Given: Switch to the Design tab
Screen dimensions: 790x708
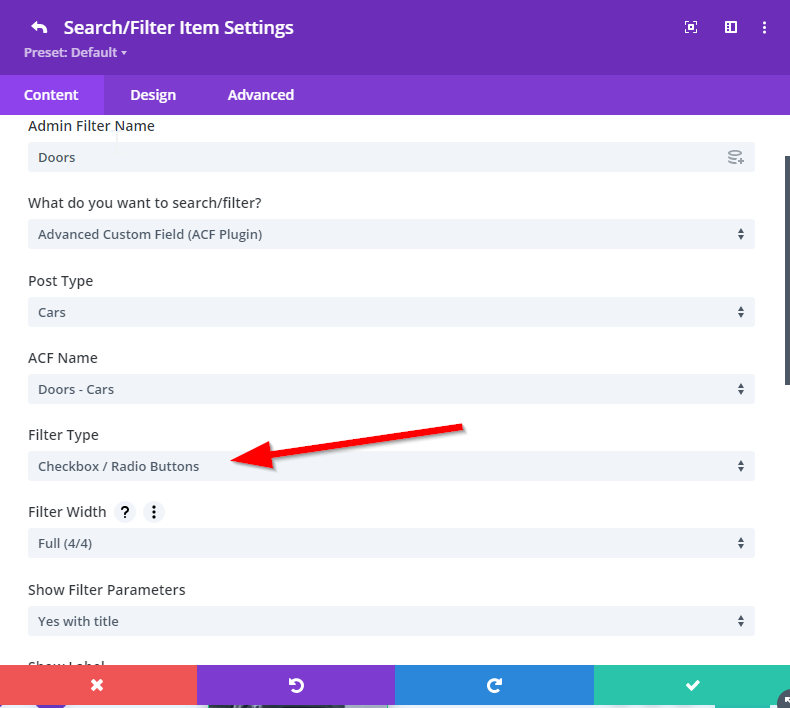Looking at the screenshot, I should pos(153,95).
